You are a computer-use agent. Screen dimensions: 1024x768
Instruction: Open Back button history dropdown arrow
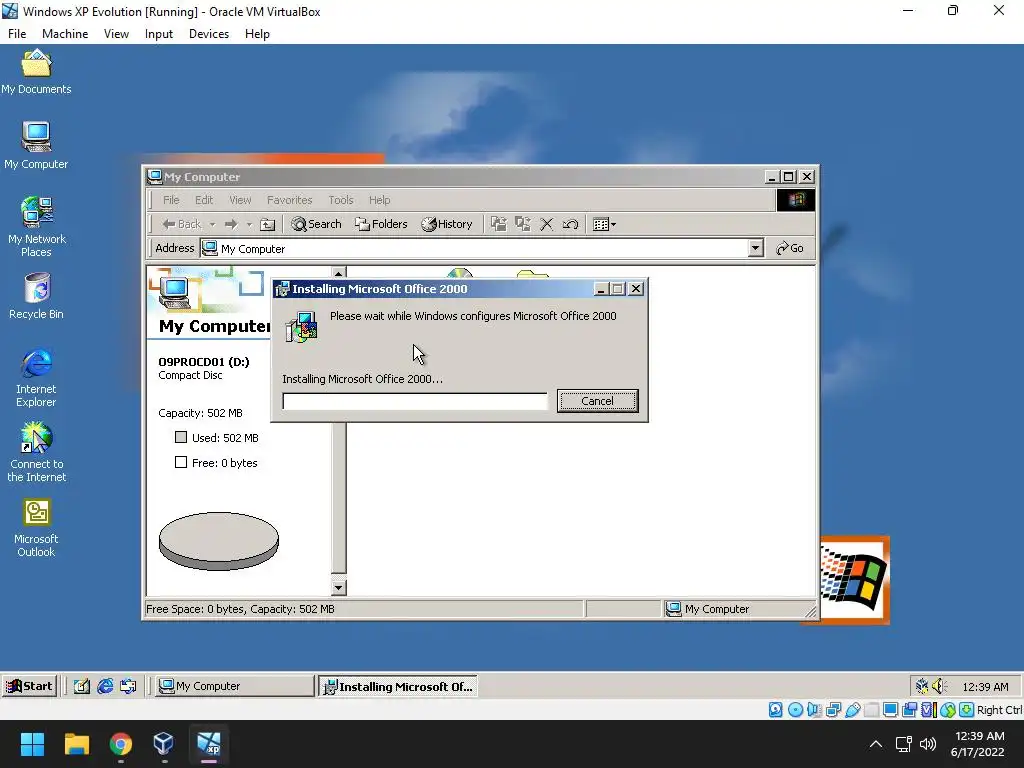[x=212, y=224]
